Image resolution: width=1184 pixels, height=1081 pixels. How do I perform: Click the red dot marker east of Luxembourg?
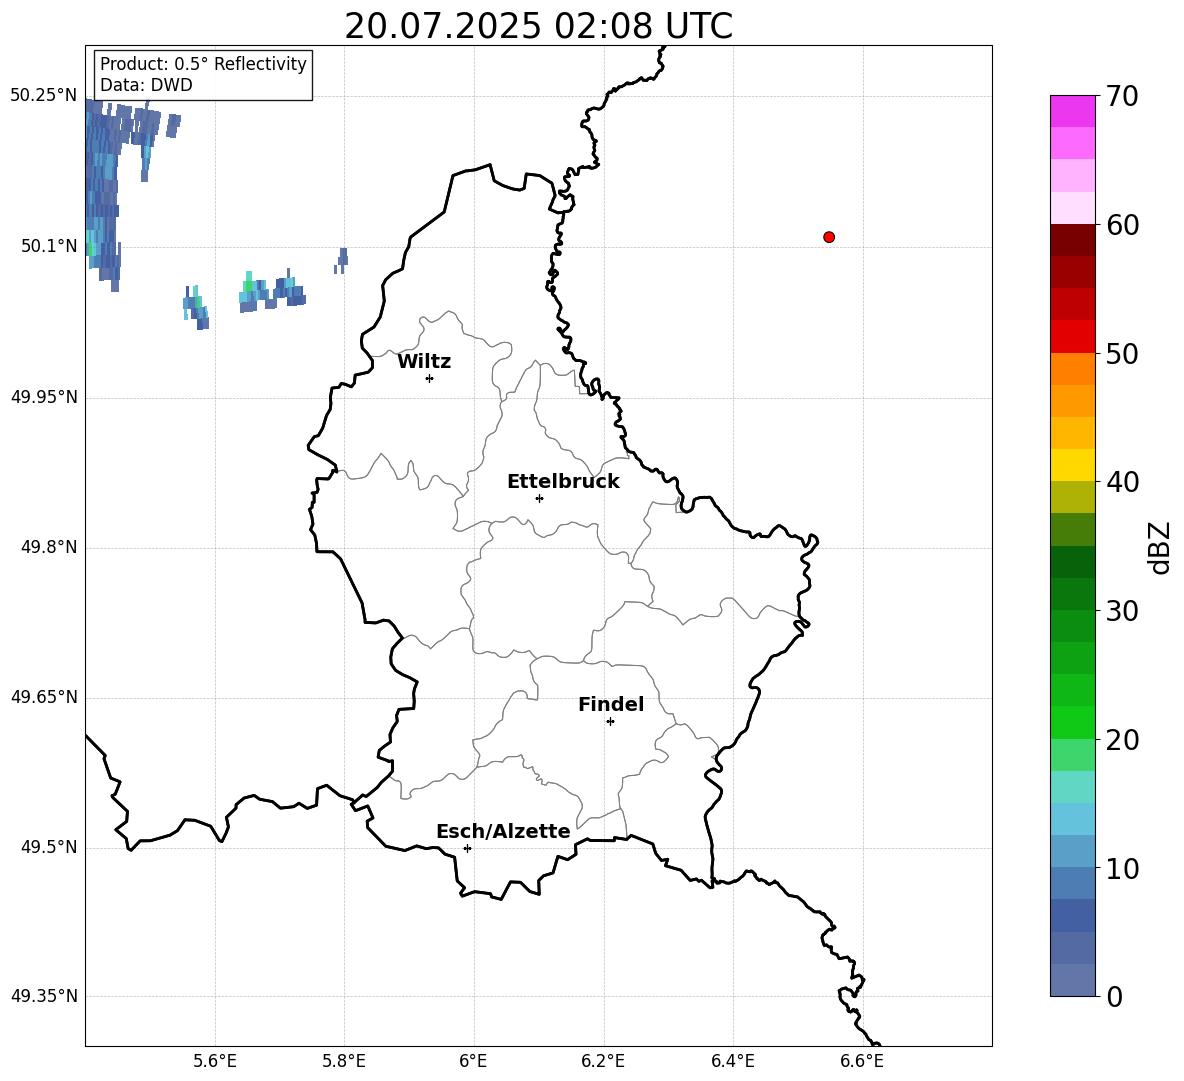pos(829,237)
